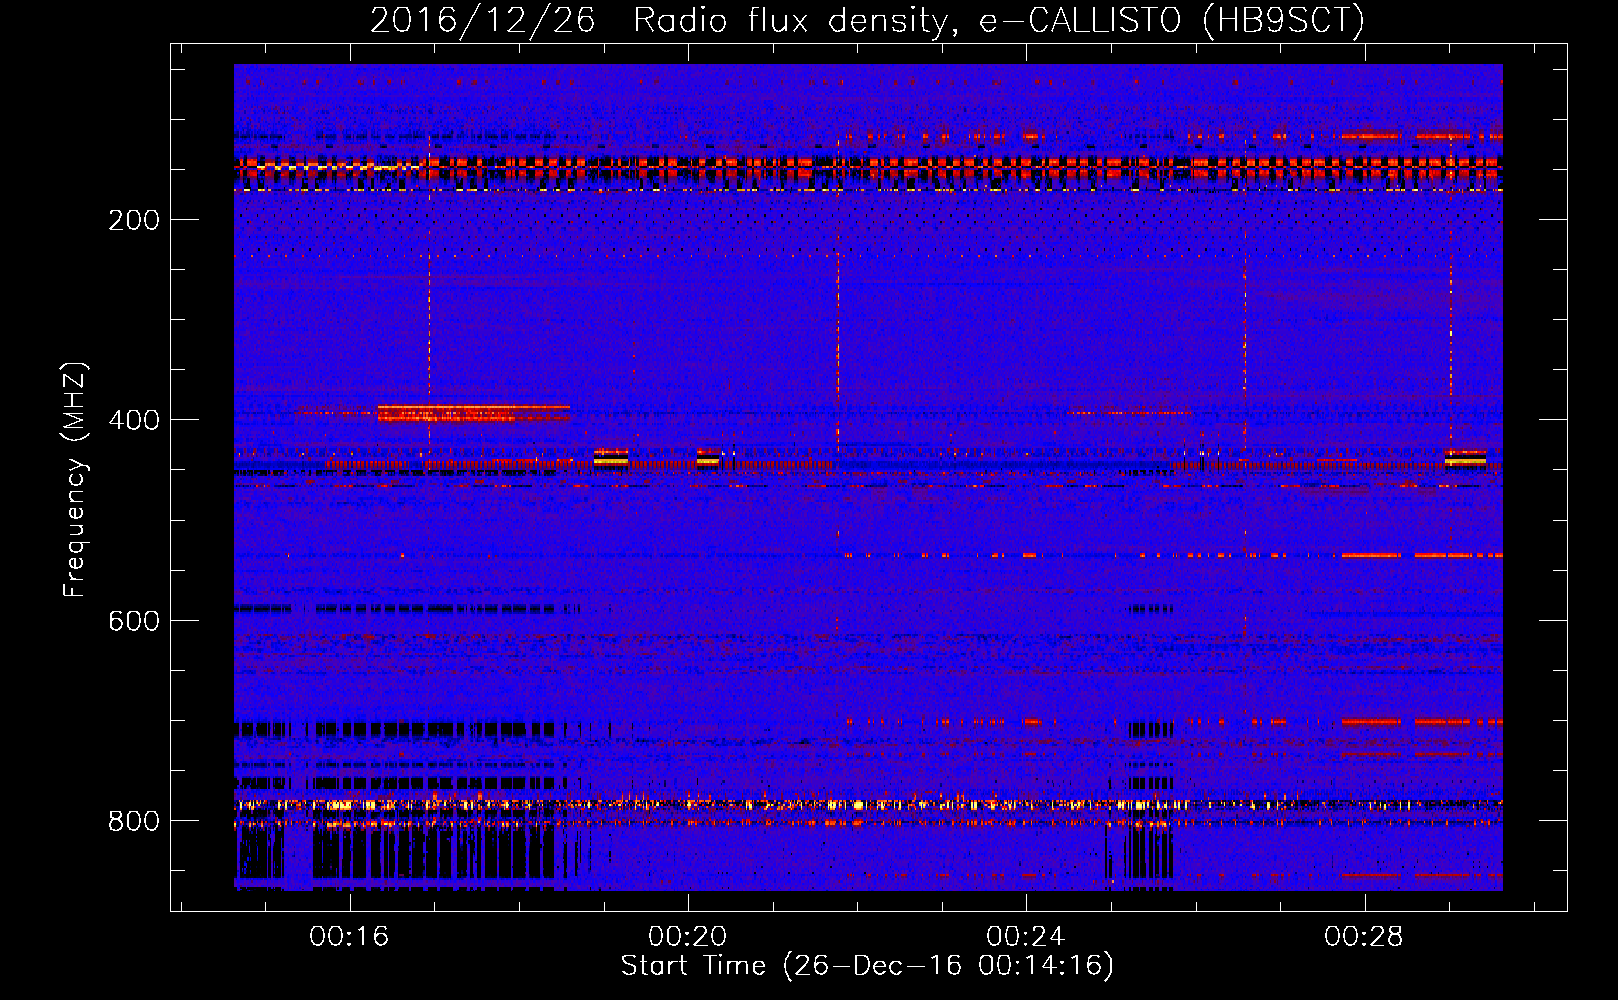
Task: Click the 00:24 time tick label
Action: pos(1025,937)
